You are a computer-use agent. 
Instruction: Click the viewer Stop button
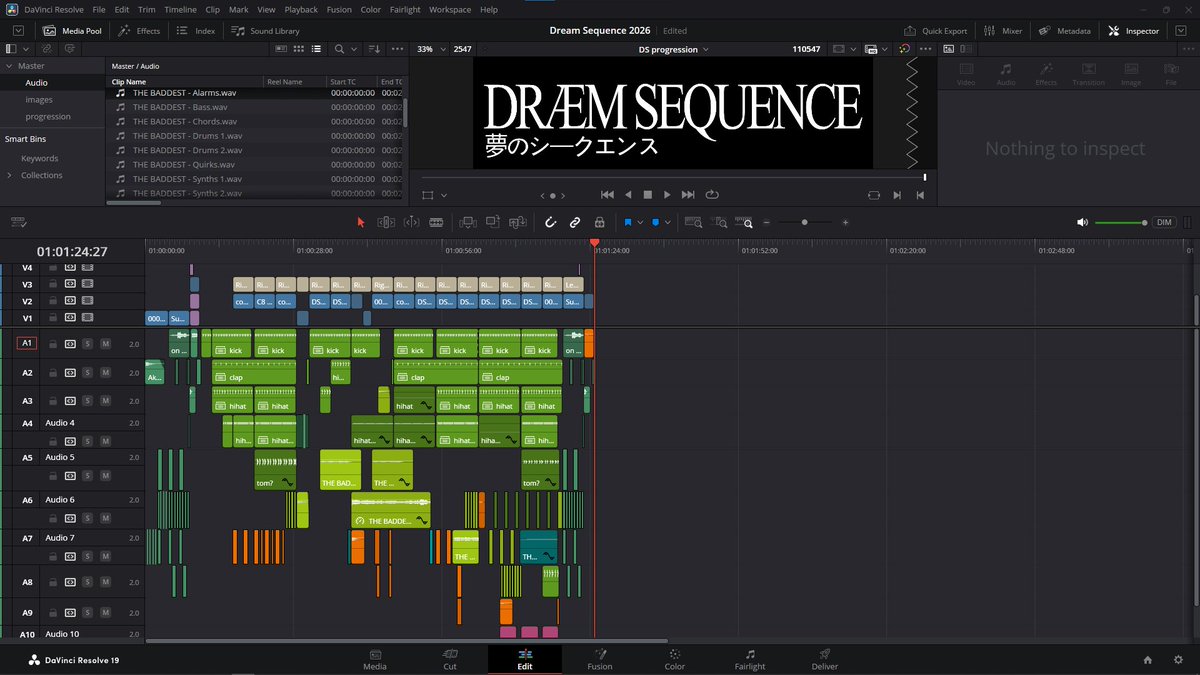pos(648,195)
